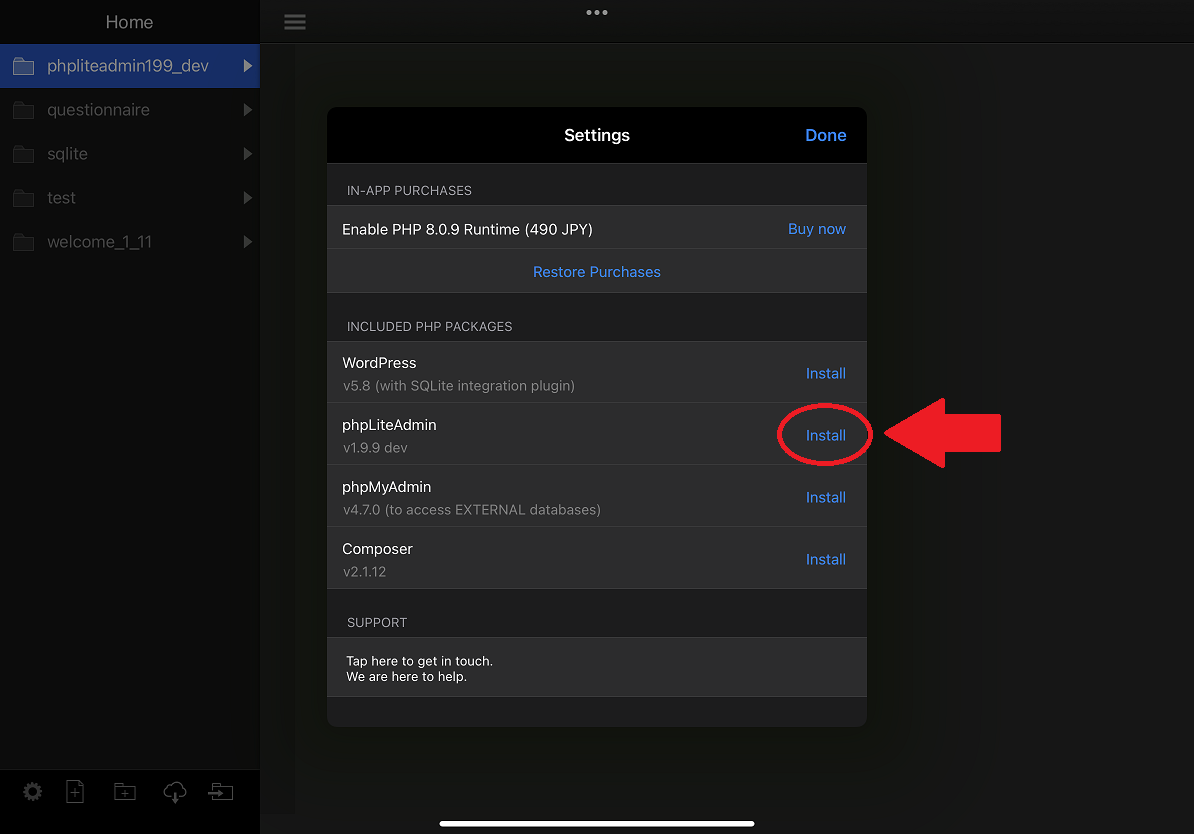Tap the home indicator bar at the bottom
1194x834 pixels.
[597, 823]
